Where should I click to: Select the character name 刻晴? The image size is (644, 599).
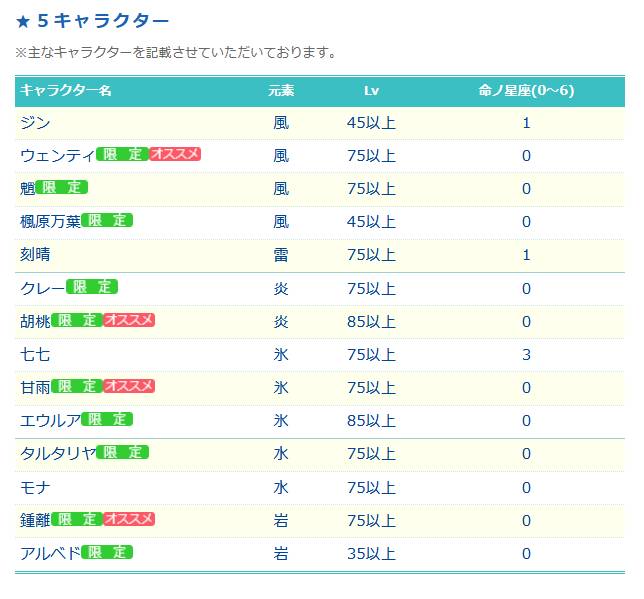35,254
